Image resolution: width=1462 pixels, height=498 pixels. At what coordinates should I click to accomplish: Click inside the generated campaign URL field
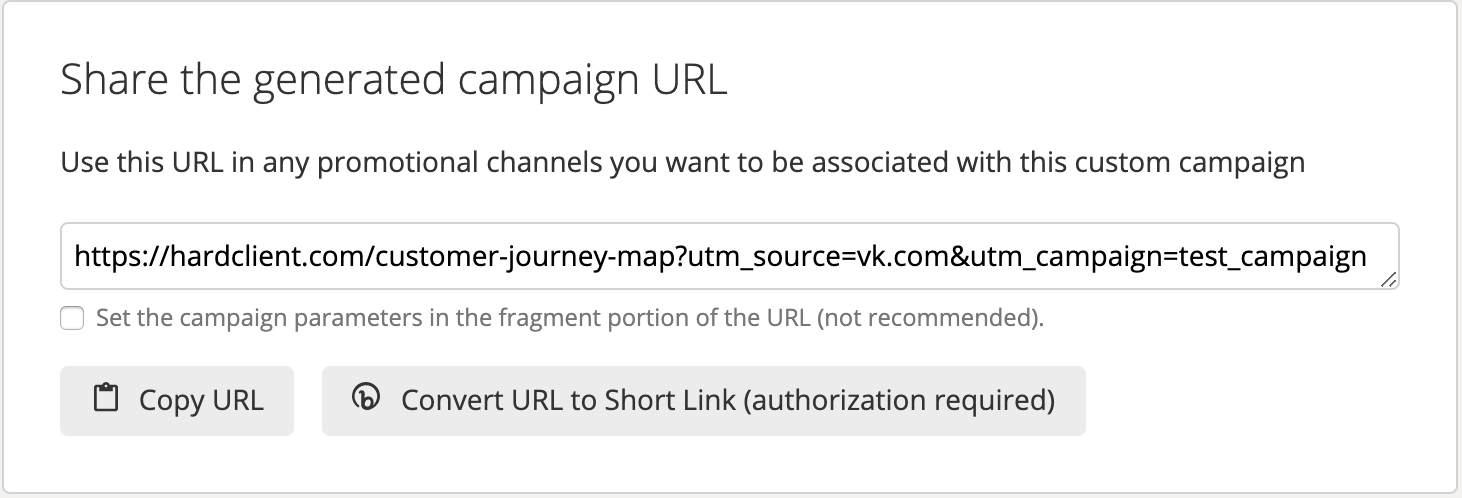click(x=728, y=257)
